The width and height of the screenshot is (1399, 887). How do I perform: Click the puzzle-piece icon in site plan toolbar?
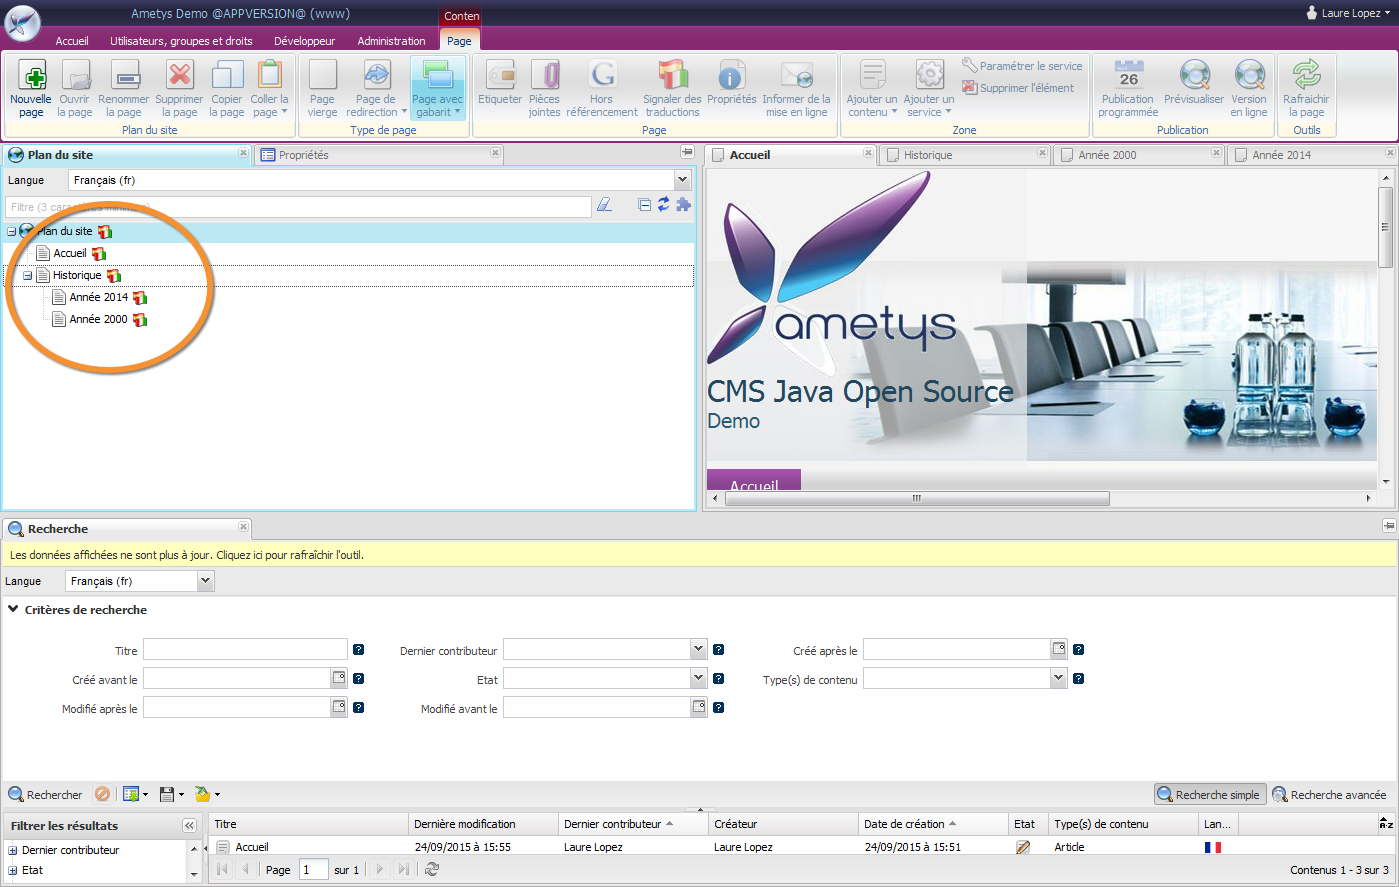684,205
